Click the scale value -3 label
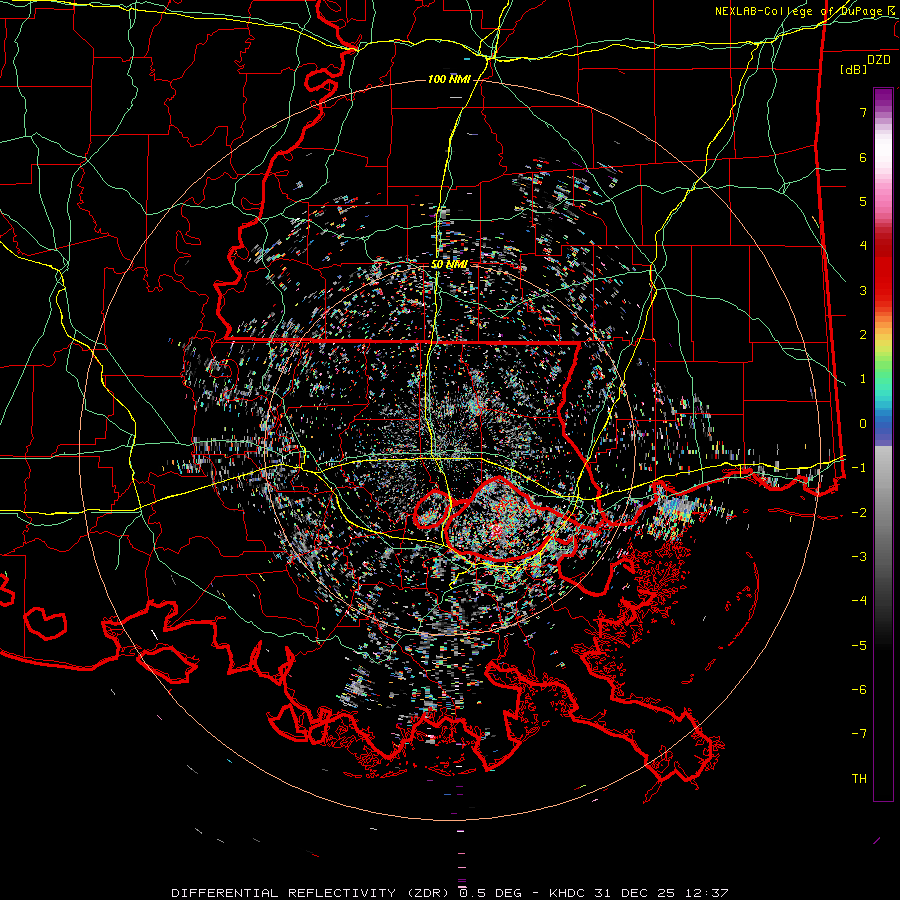This screenshot has height=900, width=900. click(859, 557)
